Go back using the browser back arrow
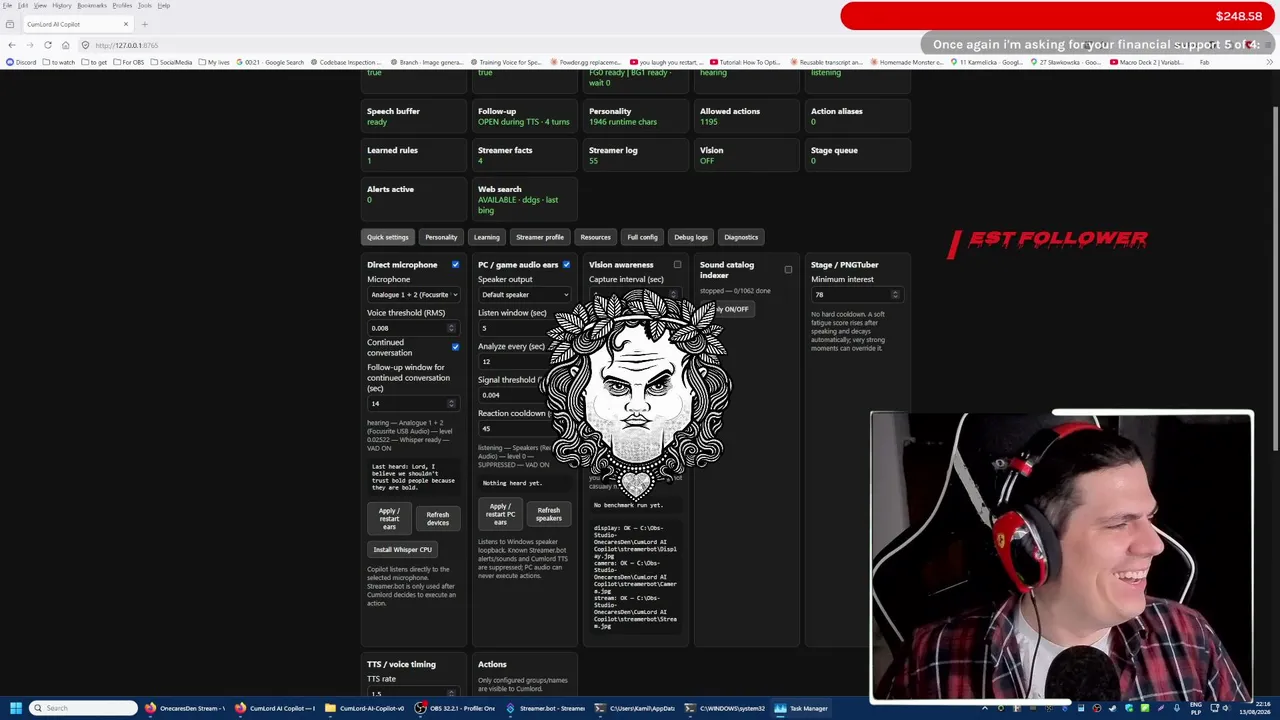This screenshot has height=720, width=1280. [x=11, y=45]
